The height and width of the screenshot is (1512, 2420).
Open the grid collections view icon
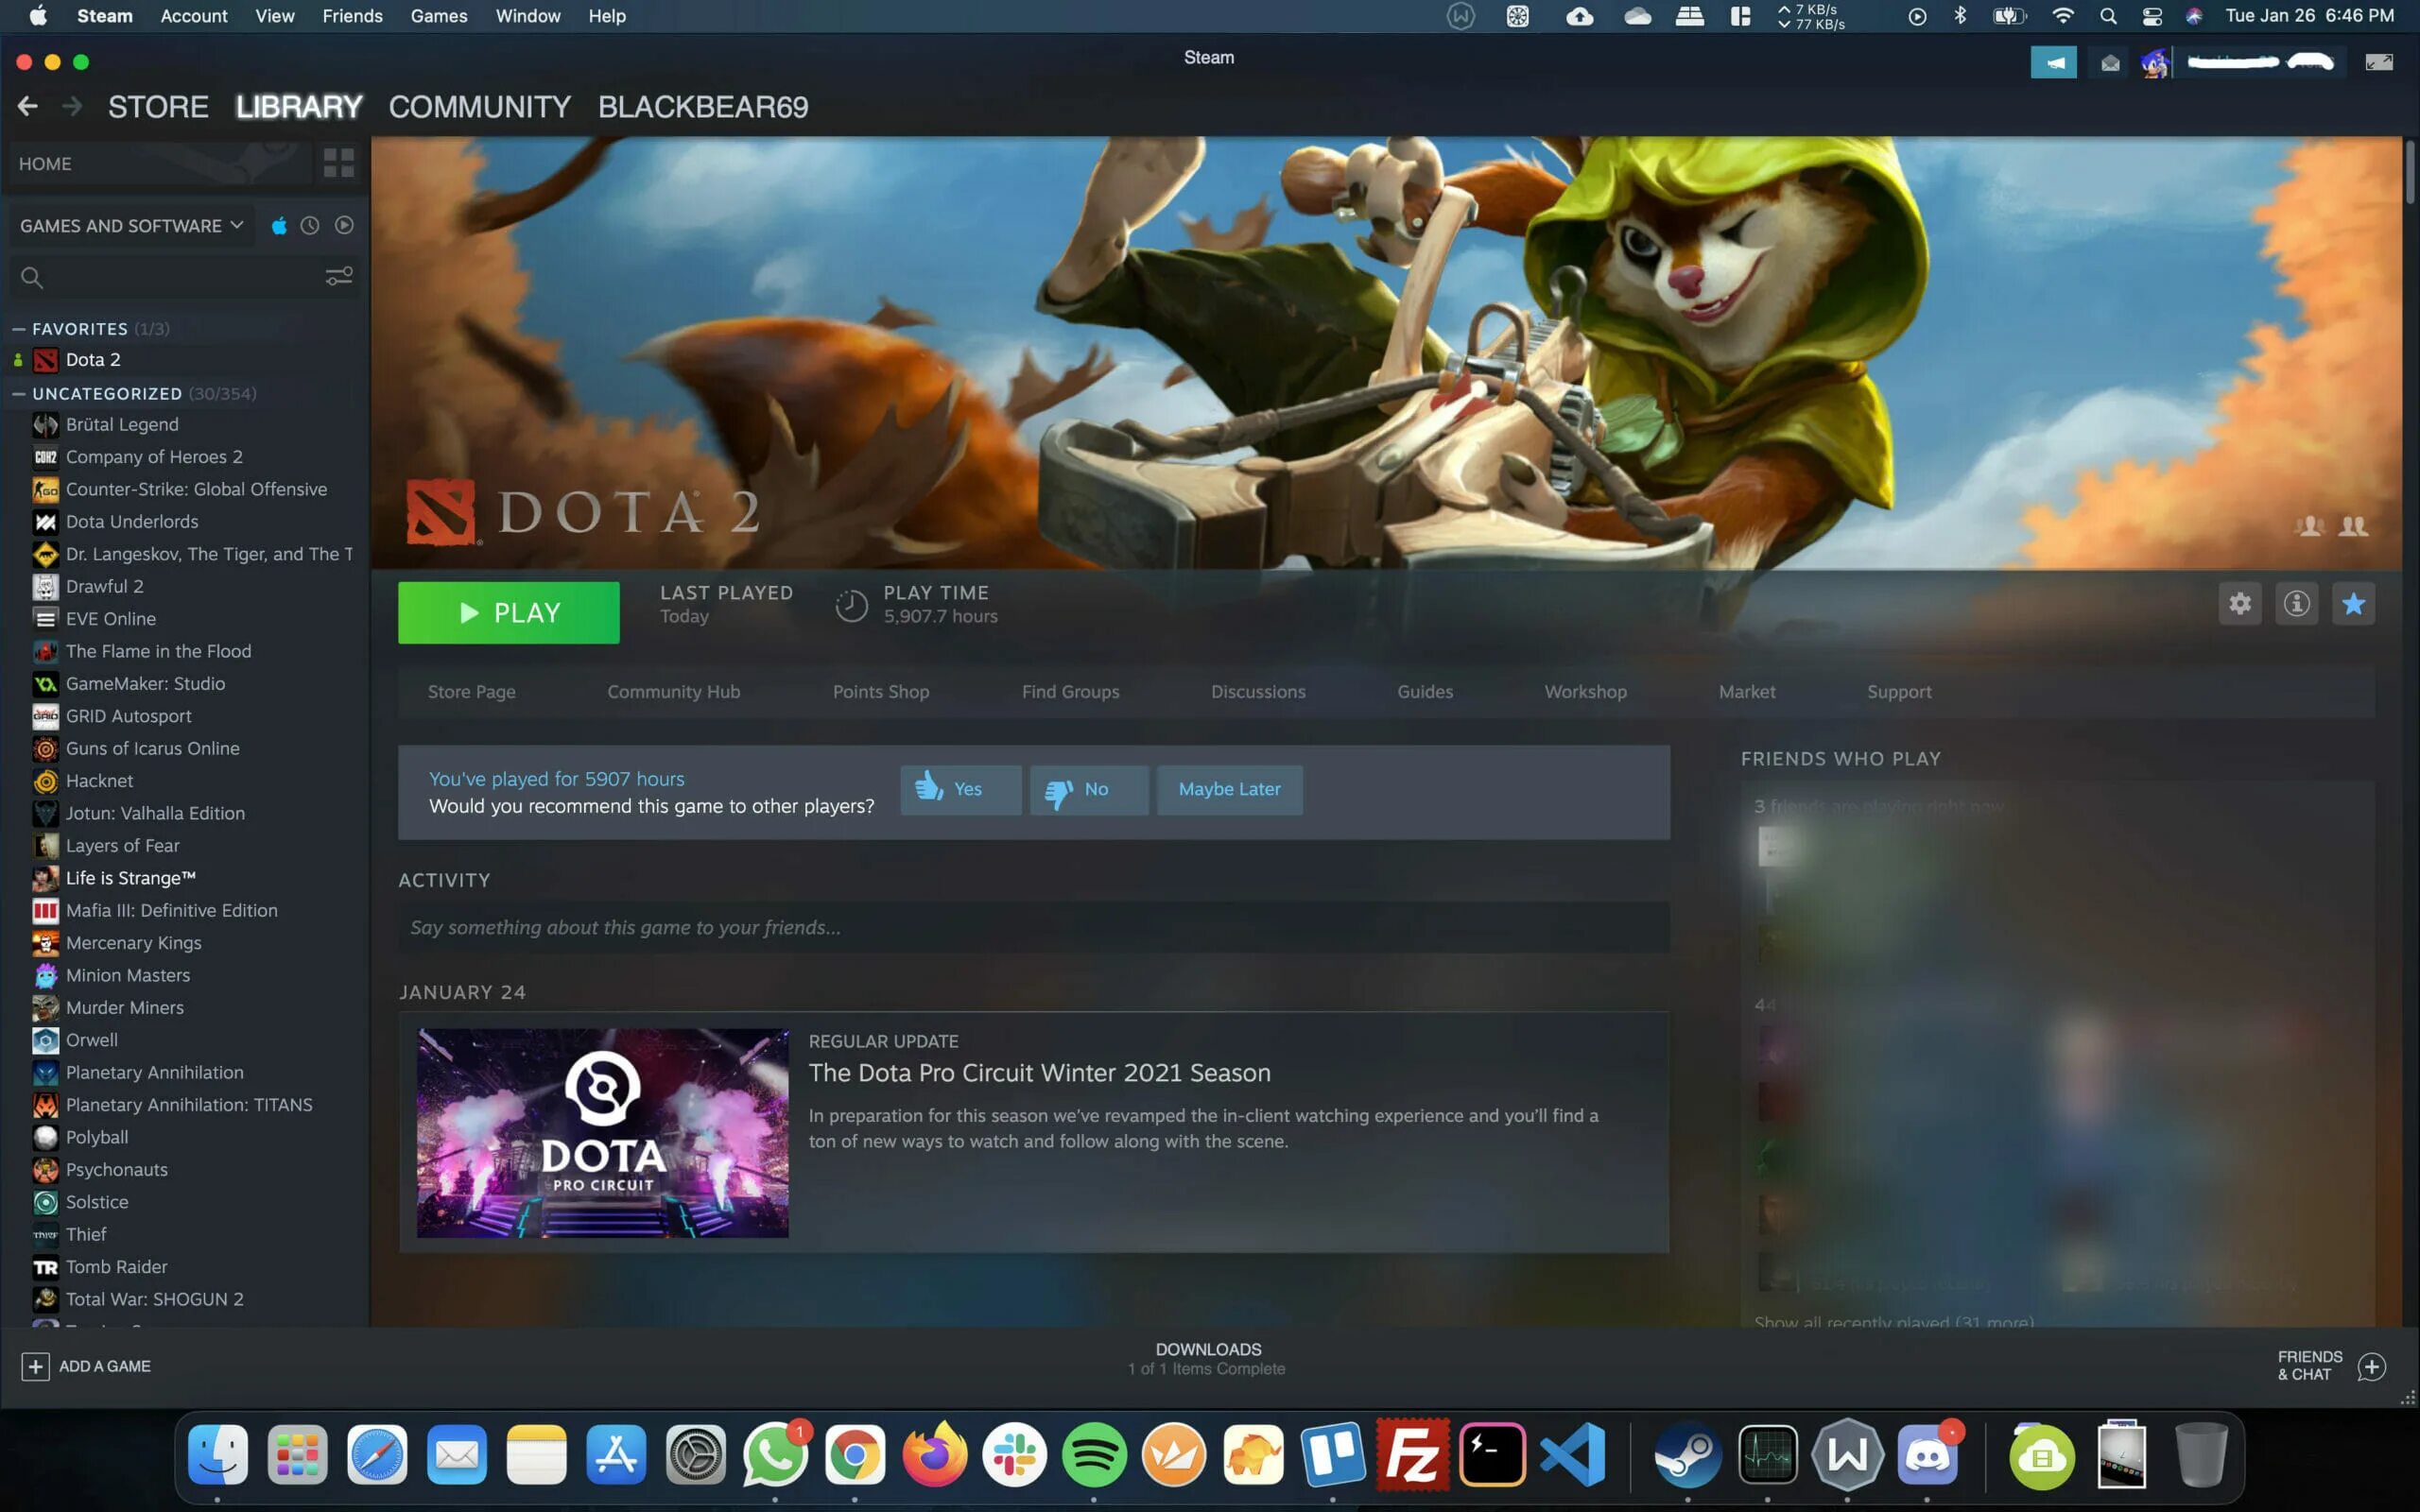pyautogui.click(x=338, y=163)
